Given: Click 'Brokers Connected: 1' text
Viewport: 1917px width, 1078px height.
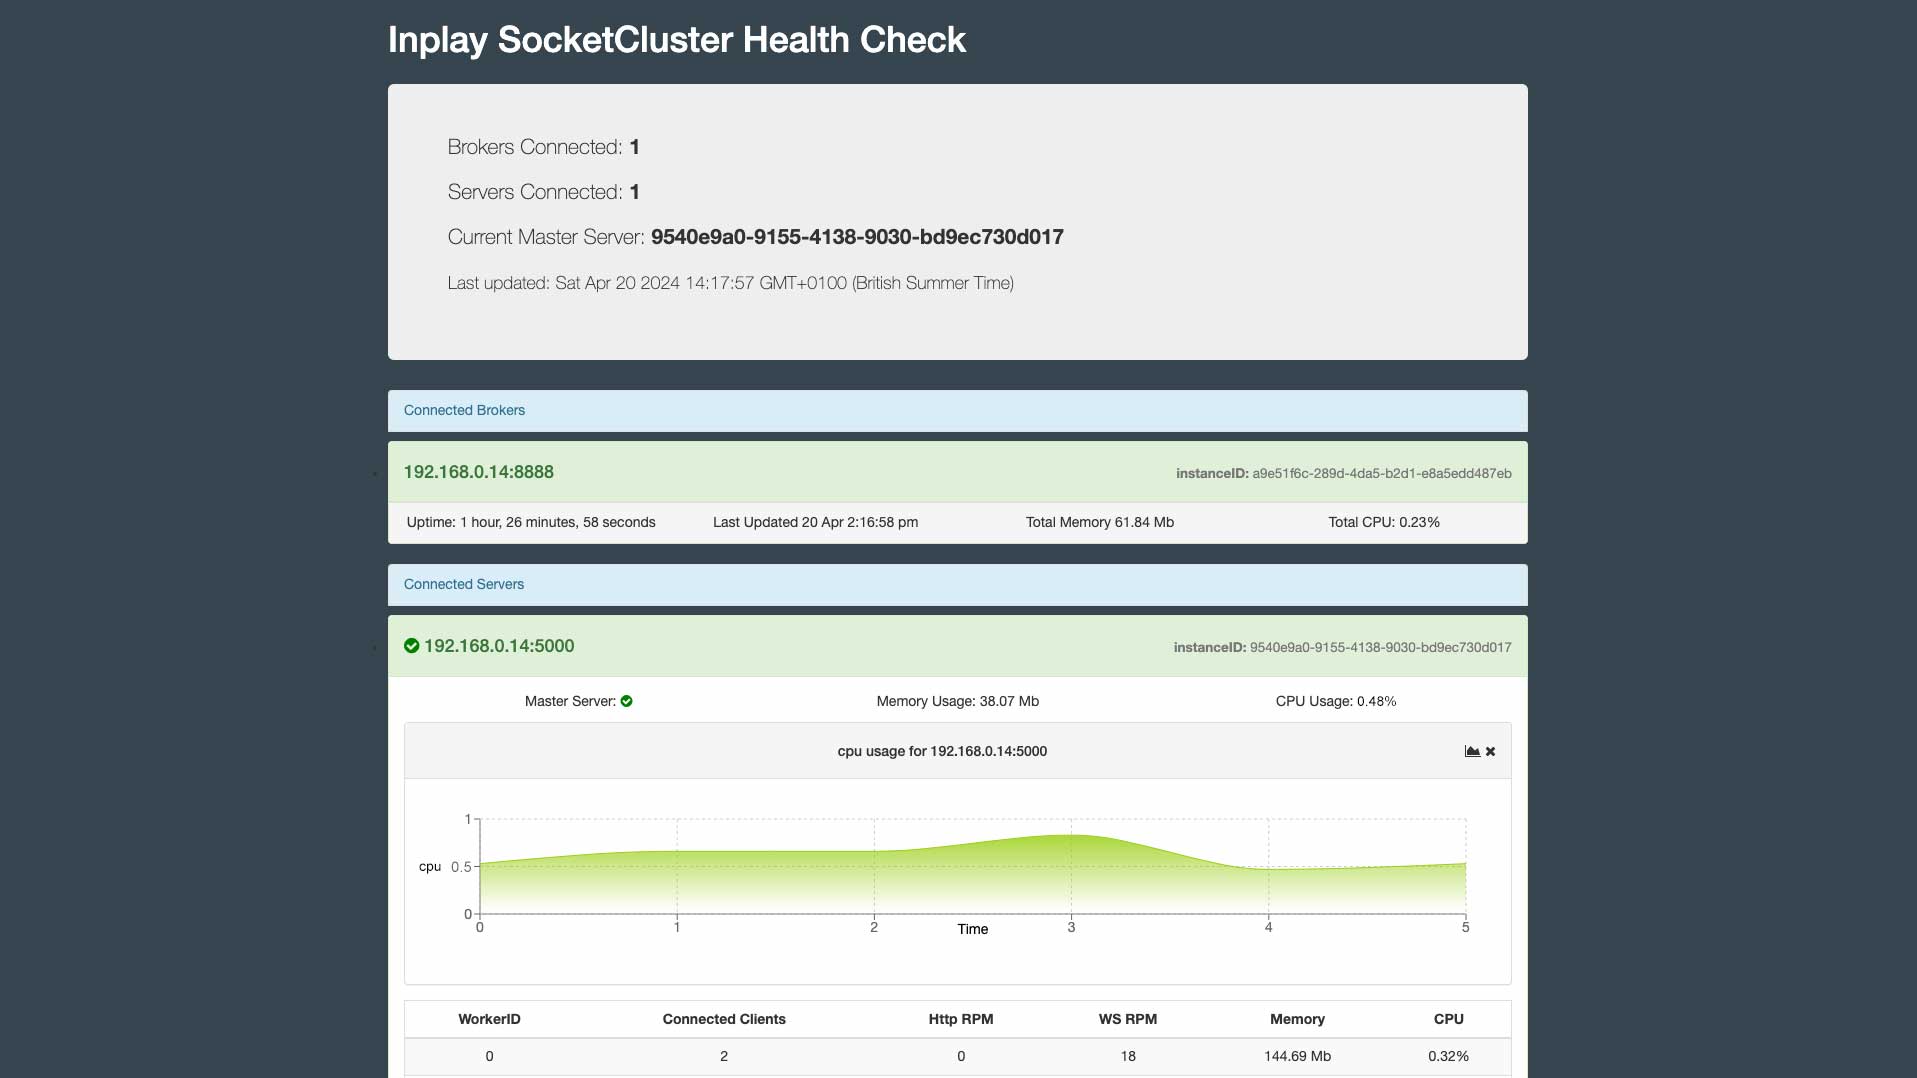Looking at the screenshot, I should (x=544, y=147).
